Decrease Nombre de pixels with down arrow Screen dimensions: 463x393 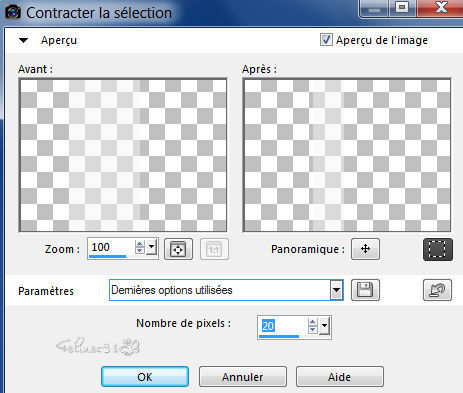(312, 330)
